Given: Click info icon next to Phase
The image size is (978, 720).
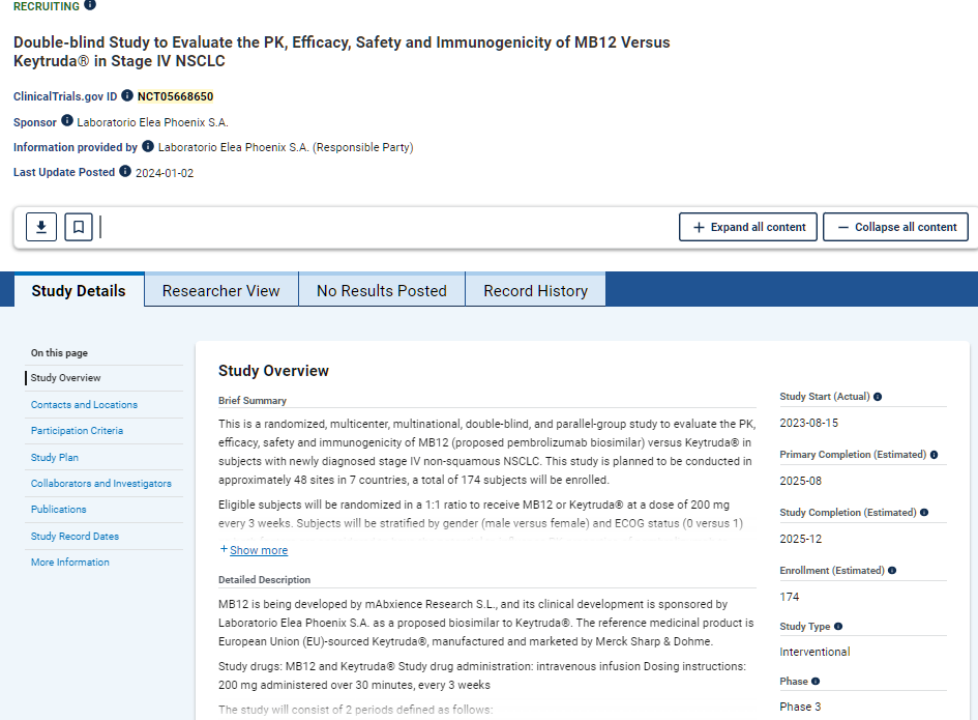Looking at the screenshot, I should [x=815, y=681].
